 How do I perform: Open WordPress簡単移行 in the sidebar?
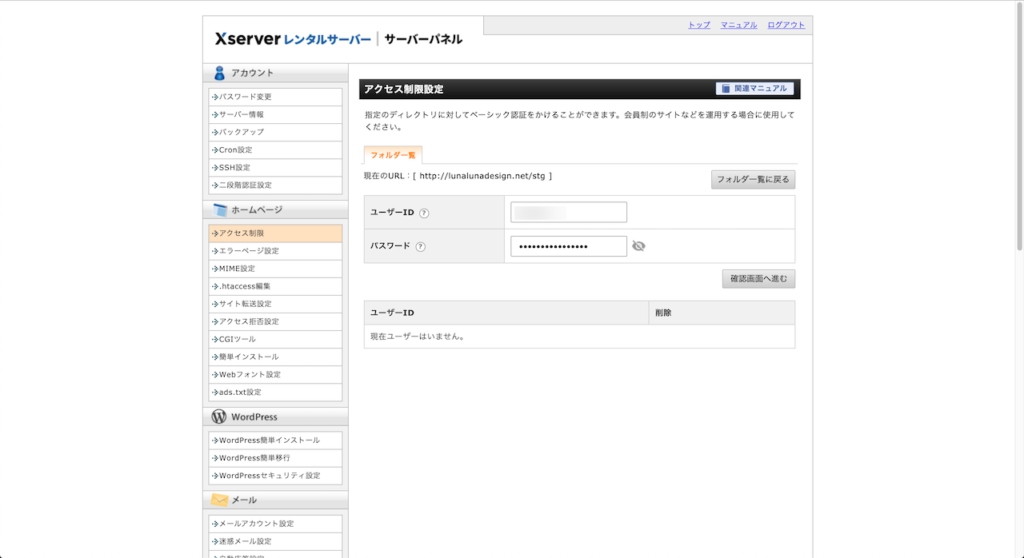[x=276, y=458]
